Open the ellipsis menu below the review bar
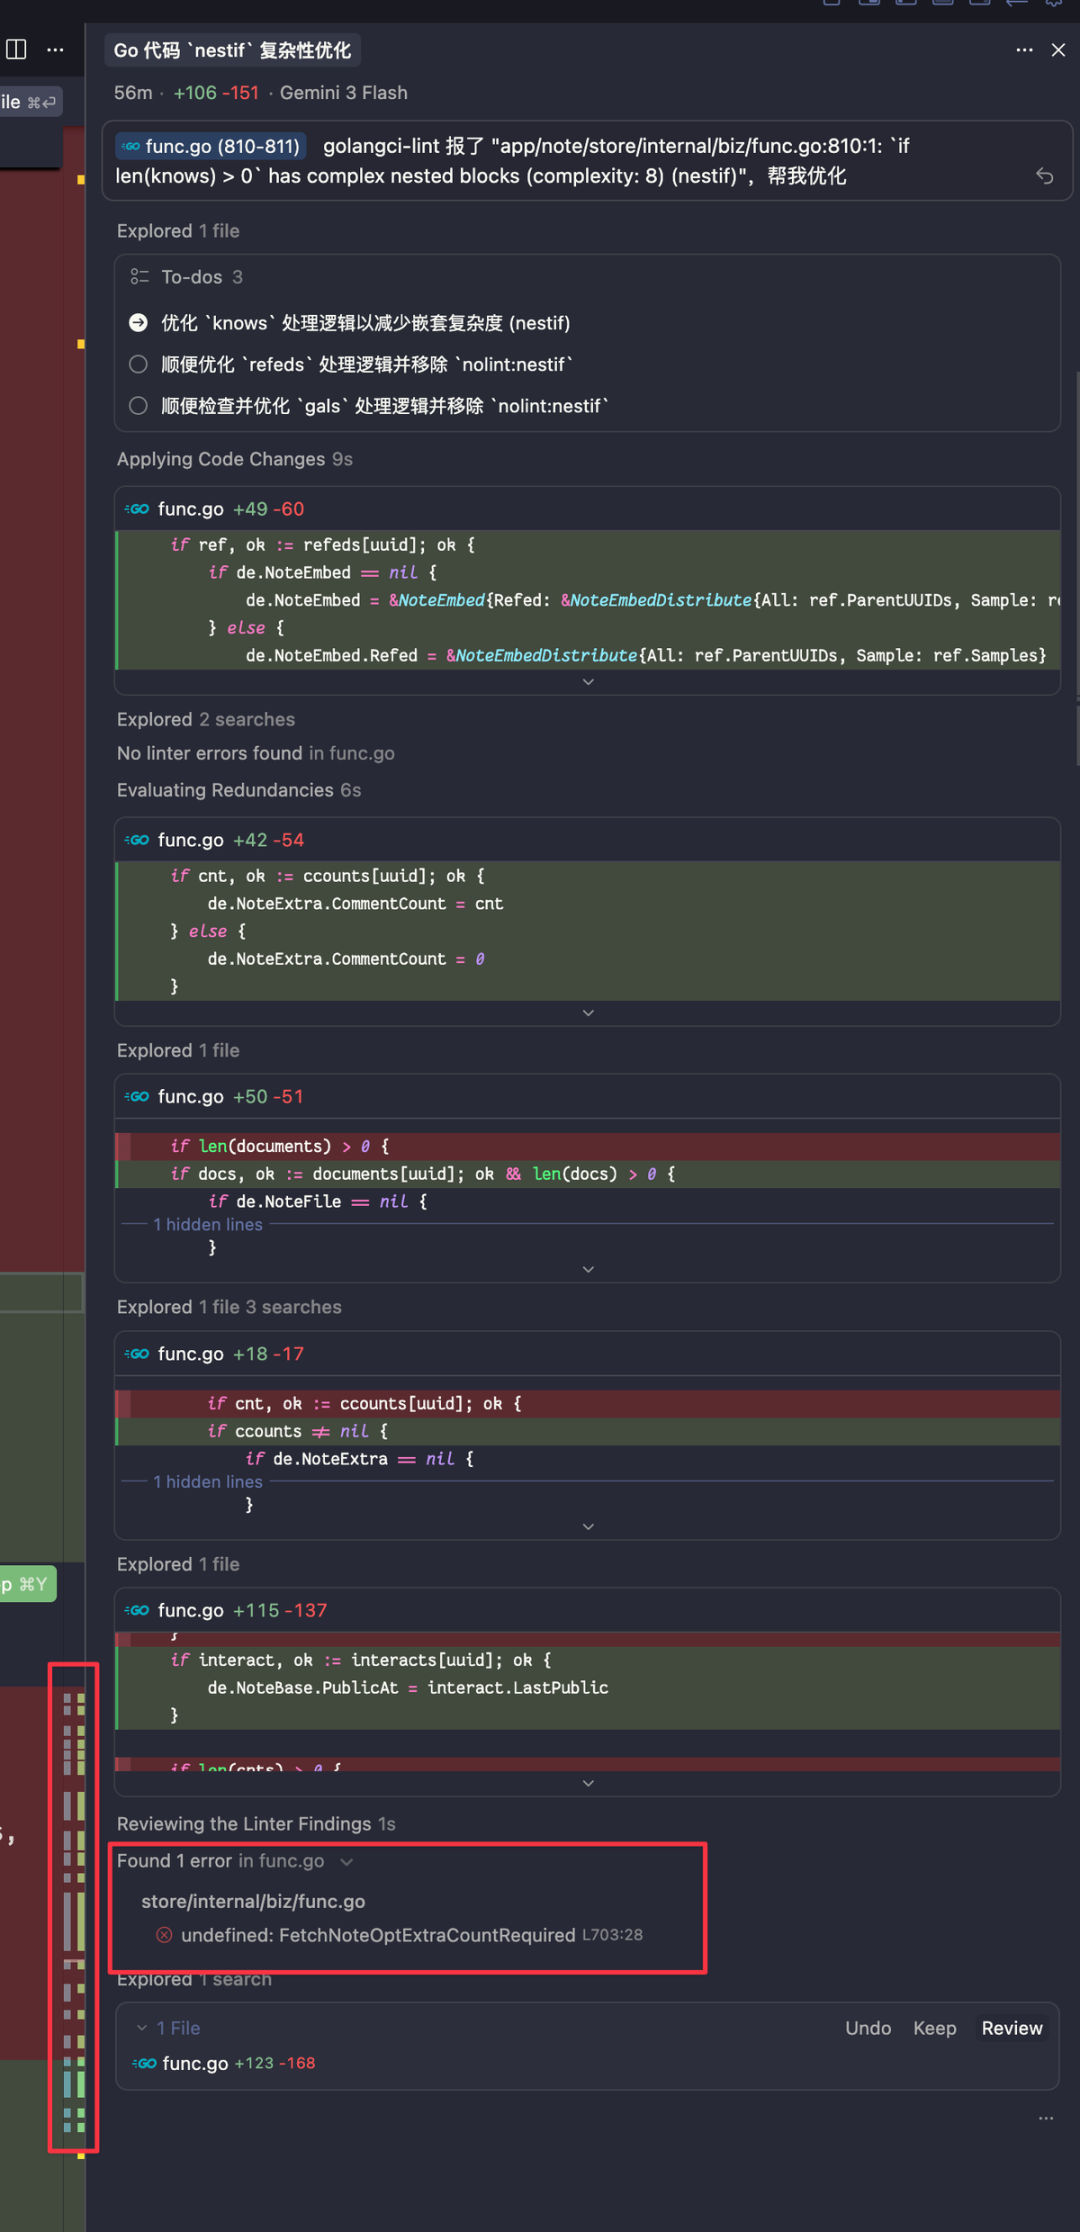This screenshot has height=2232, width=1080. (1046, 2118)
